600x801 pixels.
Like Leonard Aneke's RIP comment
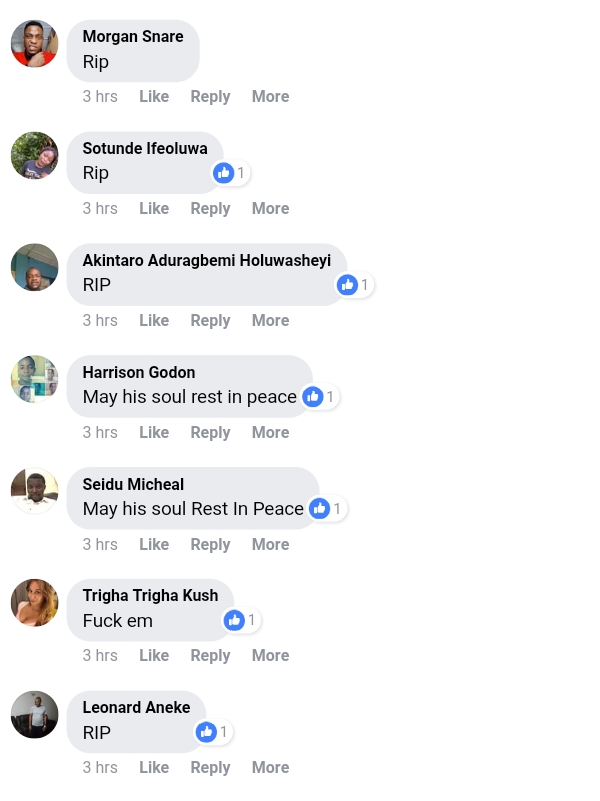[x=154, y=768]
